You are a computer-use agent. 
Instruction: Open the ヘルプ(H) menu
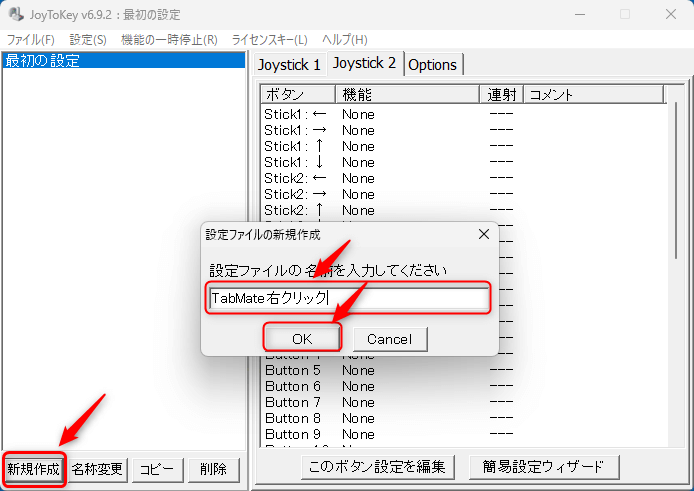[x=342, y=40]
